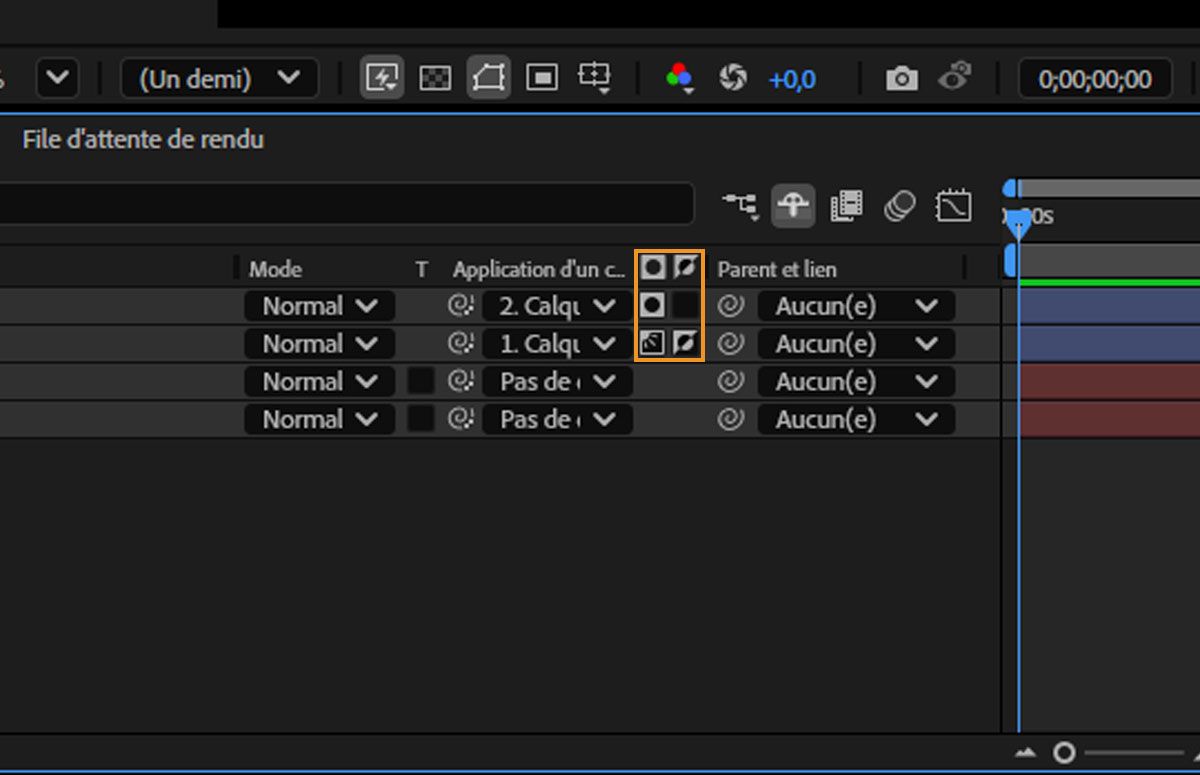Open the (Un demi) resolution dropdown
This screenshot has width=1200, height=775.
(x=220, y=78)
